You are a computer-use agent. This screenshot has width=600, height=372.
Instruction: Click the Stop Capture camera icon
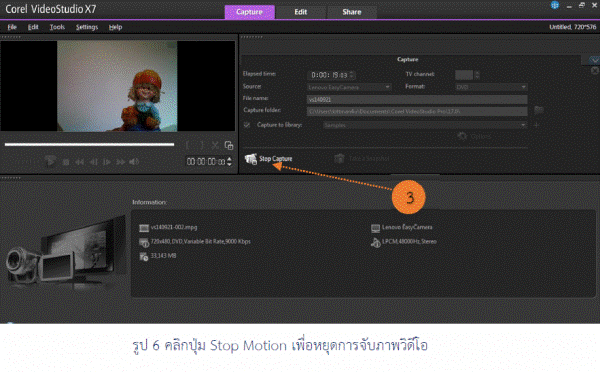click(251, 159)
